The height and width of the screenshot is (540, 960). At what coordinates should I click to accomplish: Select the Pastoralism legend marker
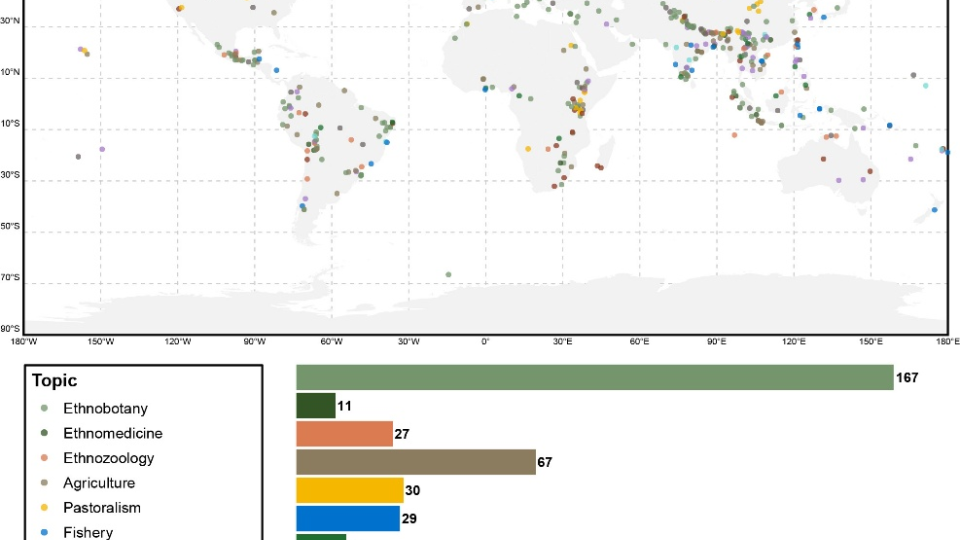(x=41, y=508)
